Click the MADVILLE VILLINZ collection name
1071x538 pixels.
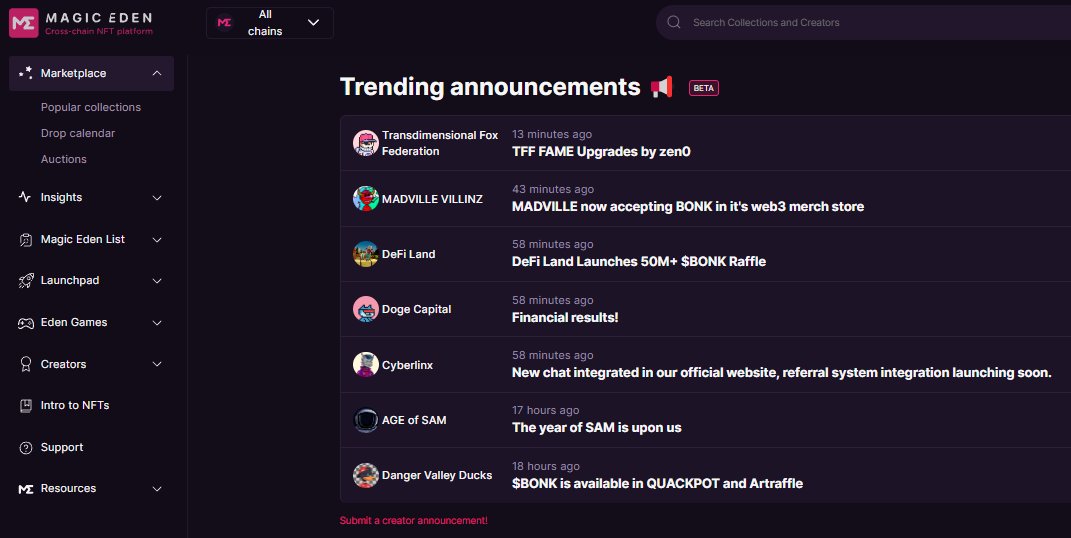[432, 199]
